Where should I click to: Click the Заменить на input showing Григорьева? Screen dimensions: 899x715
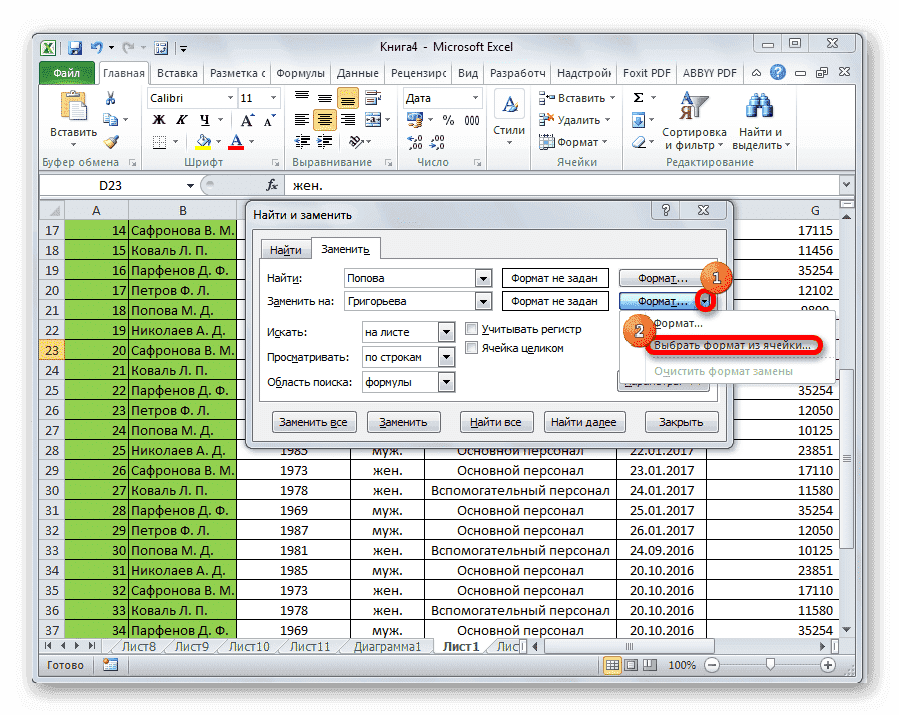click(x=410, y=301)
